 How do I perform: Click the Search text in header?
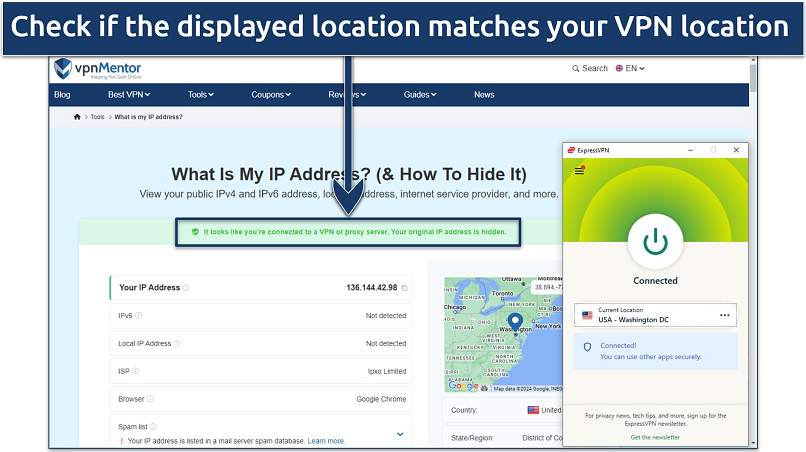pos(595,68)
